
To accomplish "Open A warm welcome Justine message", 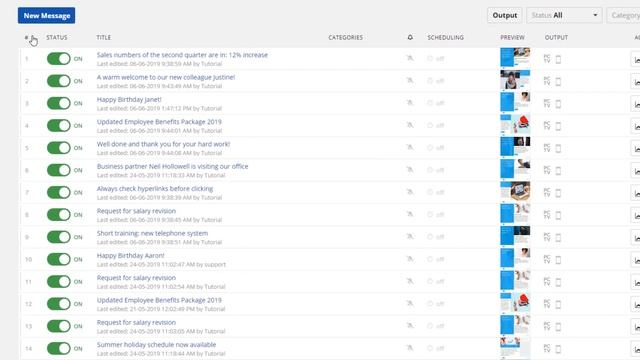I will (166, 77).
